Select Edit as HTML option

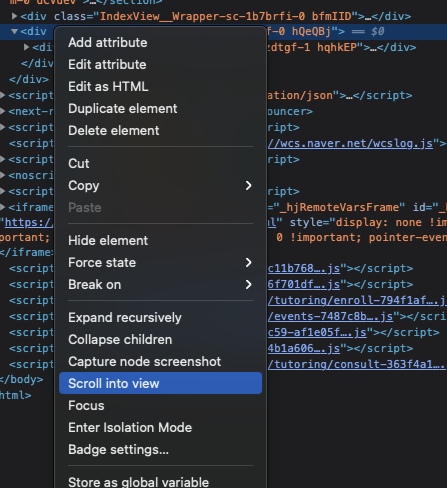(x=108, y=87)
